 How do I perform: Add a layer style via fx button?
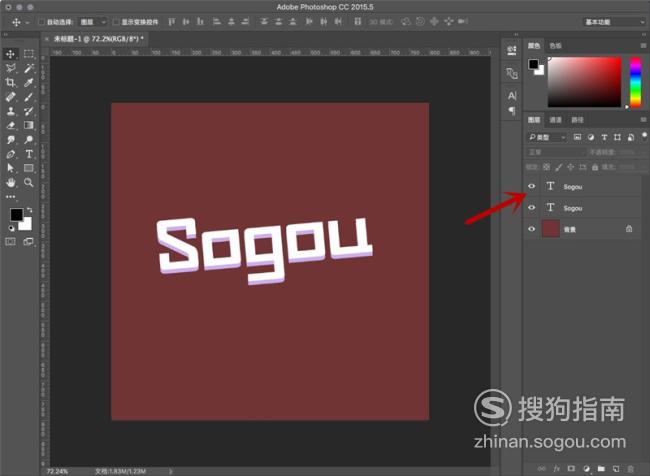pyautogui.click(x=557, y=469)
